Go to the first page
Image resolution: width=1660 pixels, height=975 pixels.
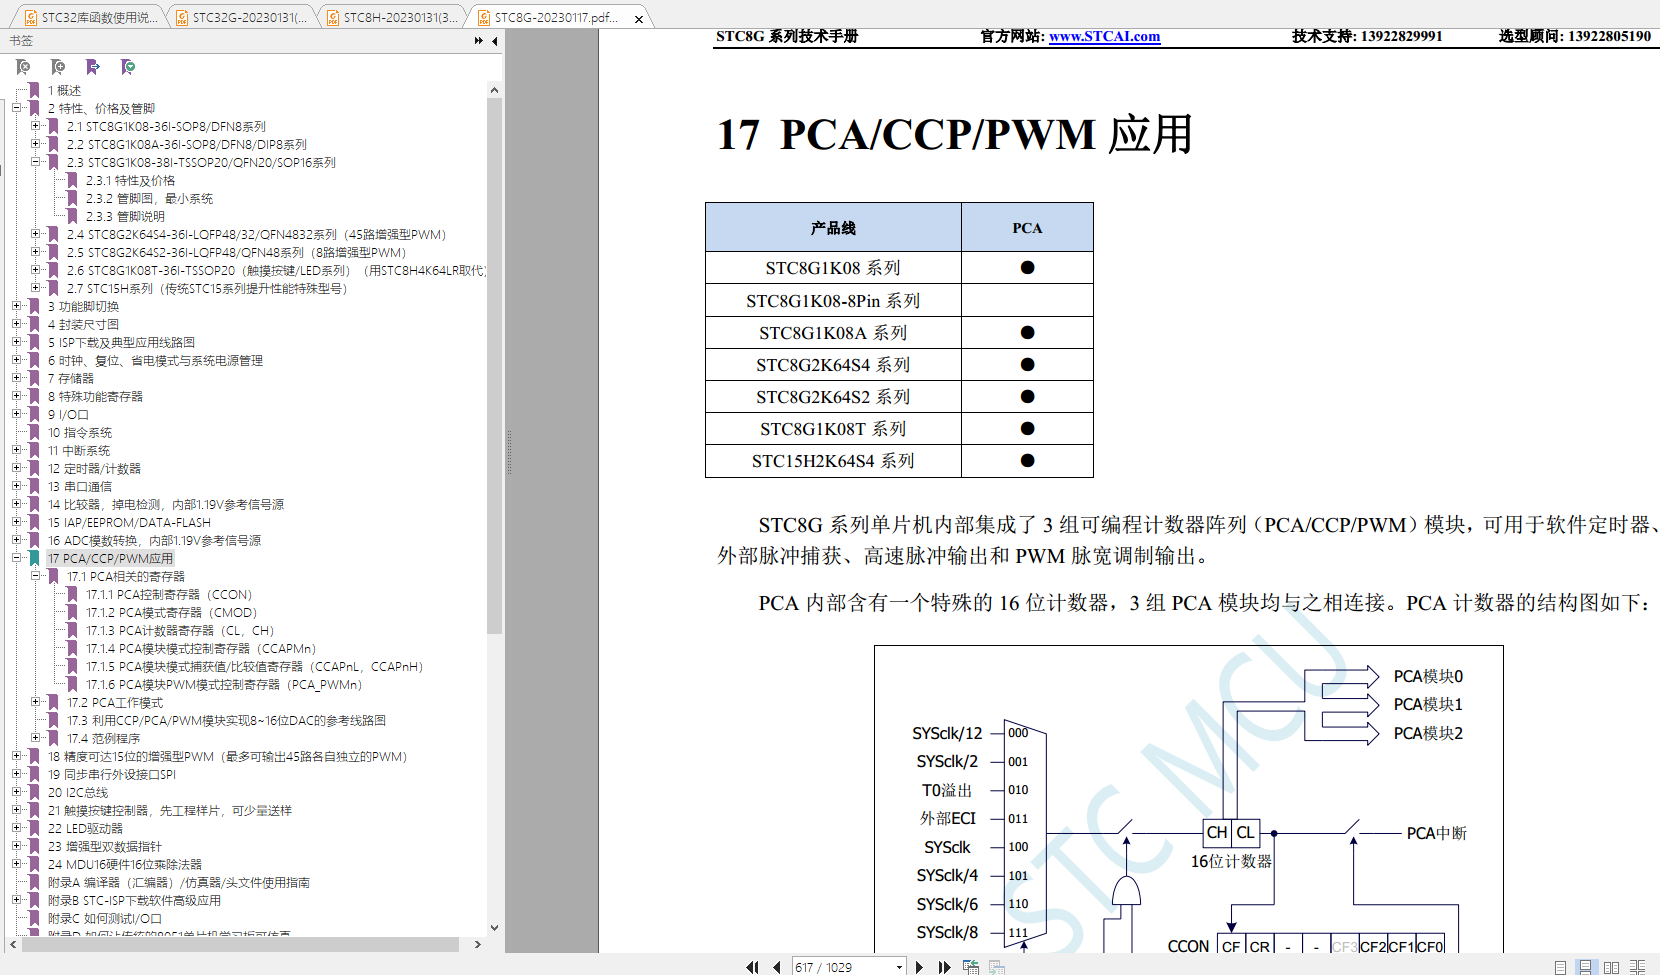(x=752, y=967)
